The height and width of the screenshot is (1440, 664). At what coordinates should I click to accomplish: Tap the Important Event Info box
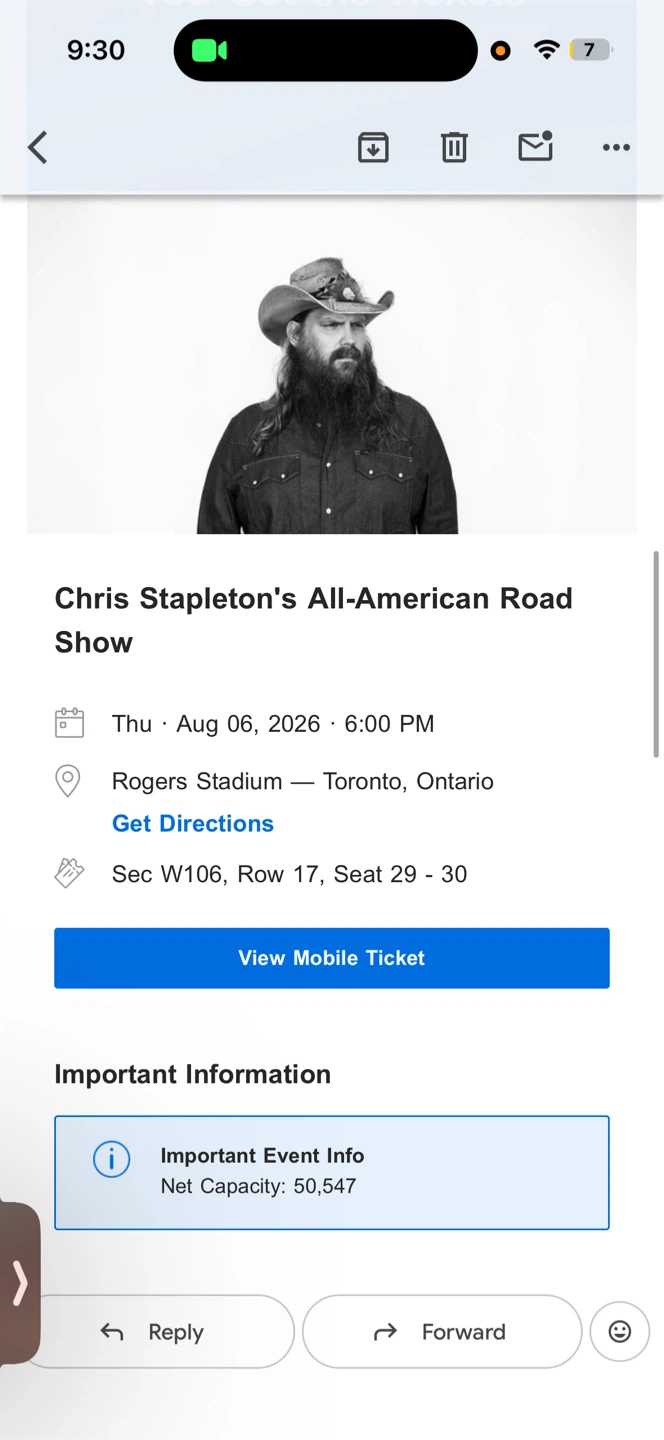pyautogui.click(x=332, y=1172)
